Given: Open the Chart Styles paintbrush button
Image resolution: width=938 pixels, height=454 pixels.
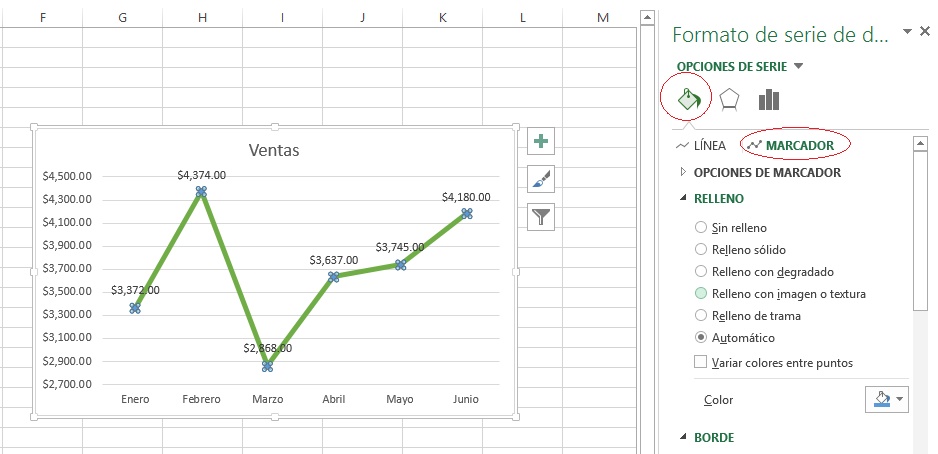Looking at the screenshot, I should coord(541,179).
